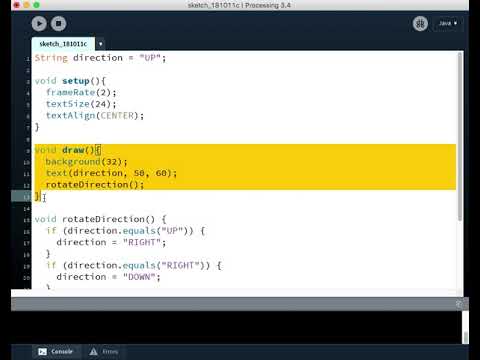This screenshot has height=360, width=480.
Task: Click line number 13 in gutter
Action: click(x=27, y=197)
